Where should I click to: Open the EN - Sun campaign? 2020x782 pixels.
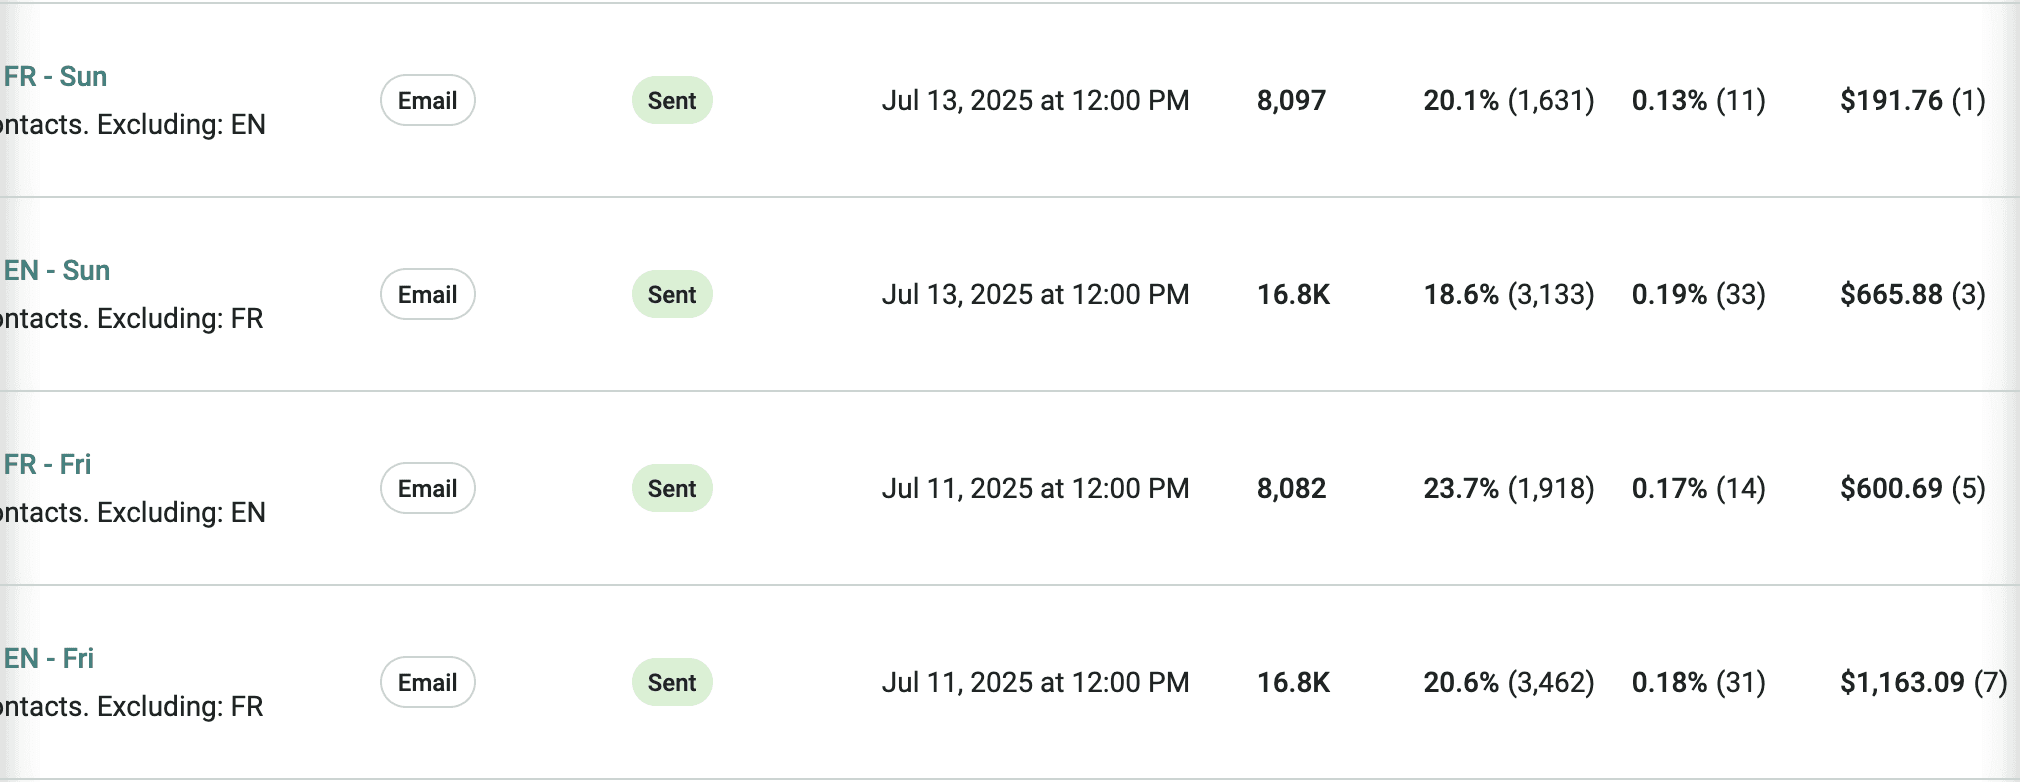[57, 270]
